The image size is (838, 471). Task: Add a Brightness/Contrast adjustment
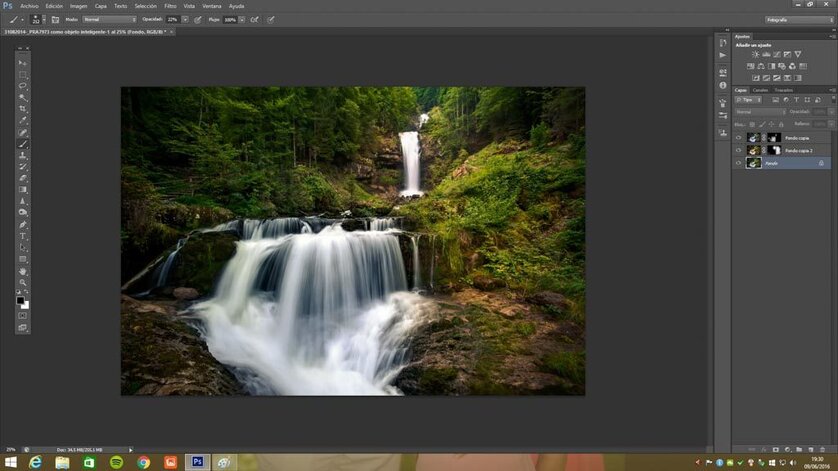[x=754, y=54]
